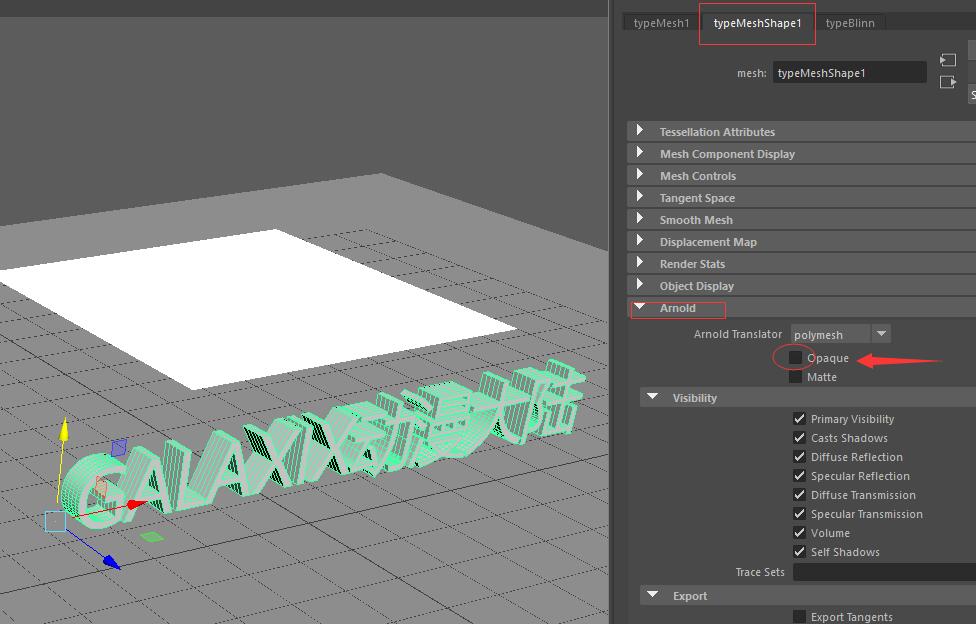Uncheck the Volume checkbox

(800, 532)
